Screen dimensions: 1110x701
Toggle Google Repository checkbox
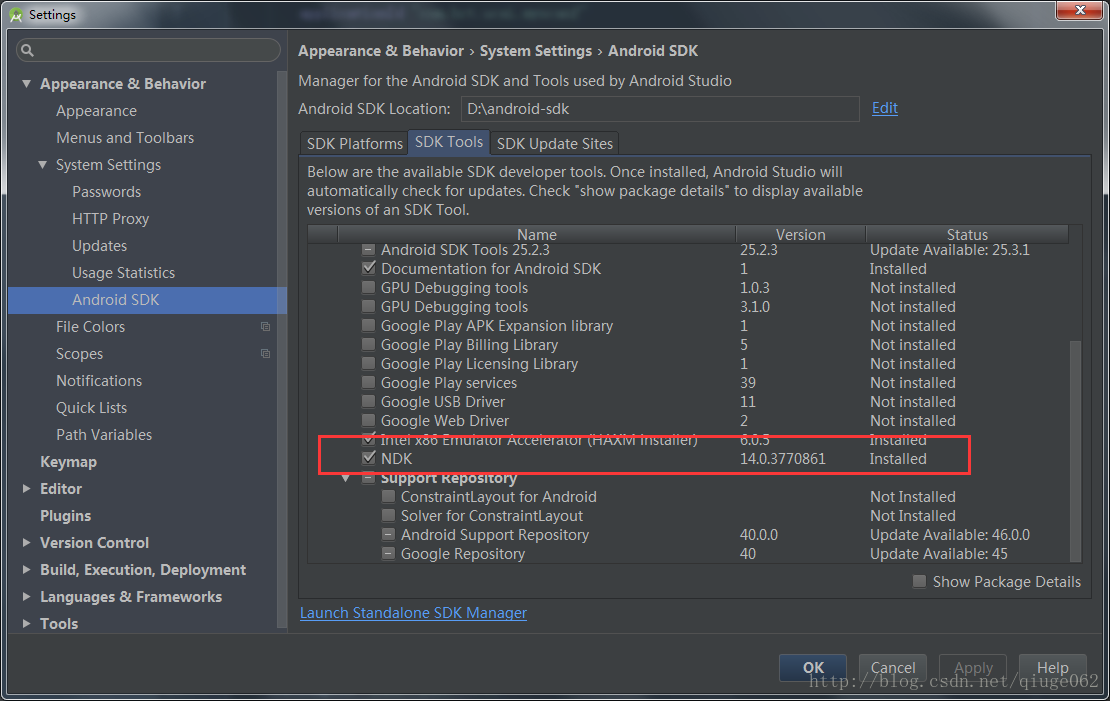pyautogui.click(x=389, y=554)
